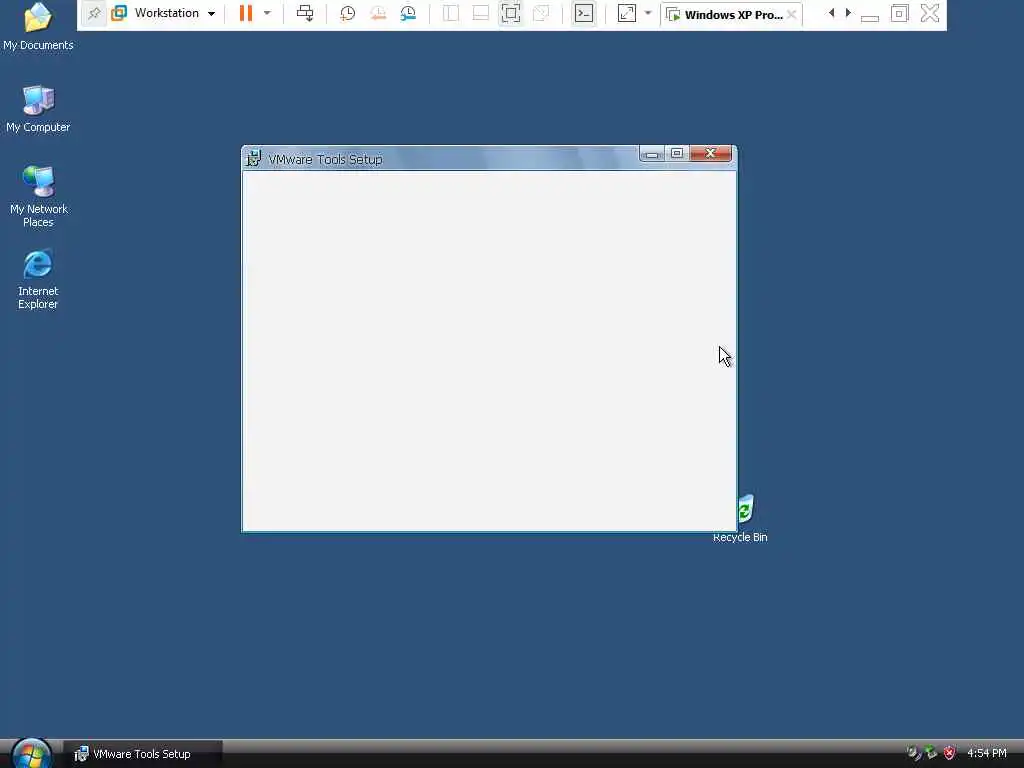The height and width of the screenshot is (768, 1024).
Task: Click the VMware Tools Setup taskbar button
Action: [x=142, y=754]
